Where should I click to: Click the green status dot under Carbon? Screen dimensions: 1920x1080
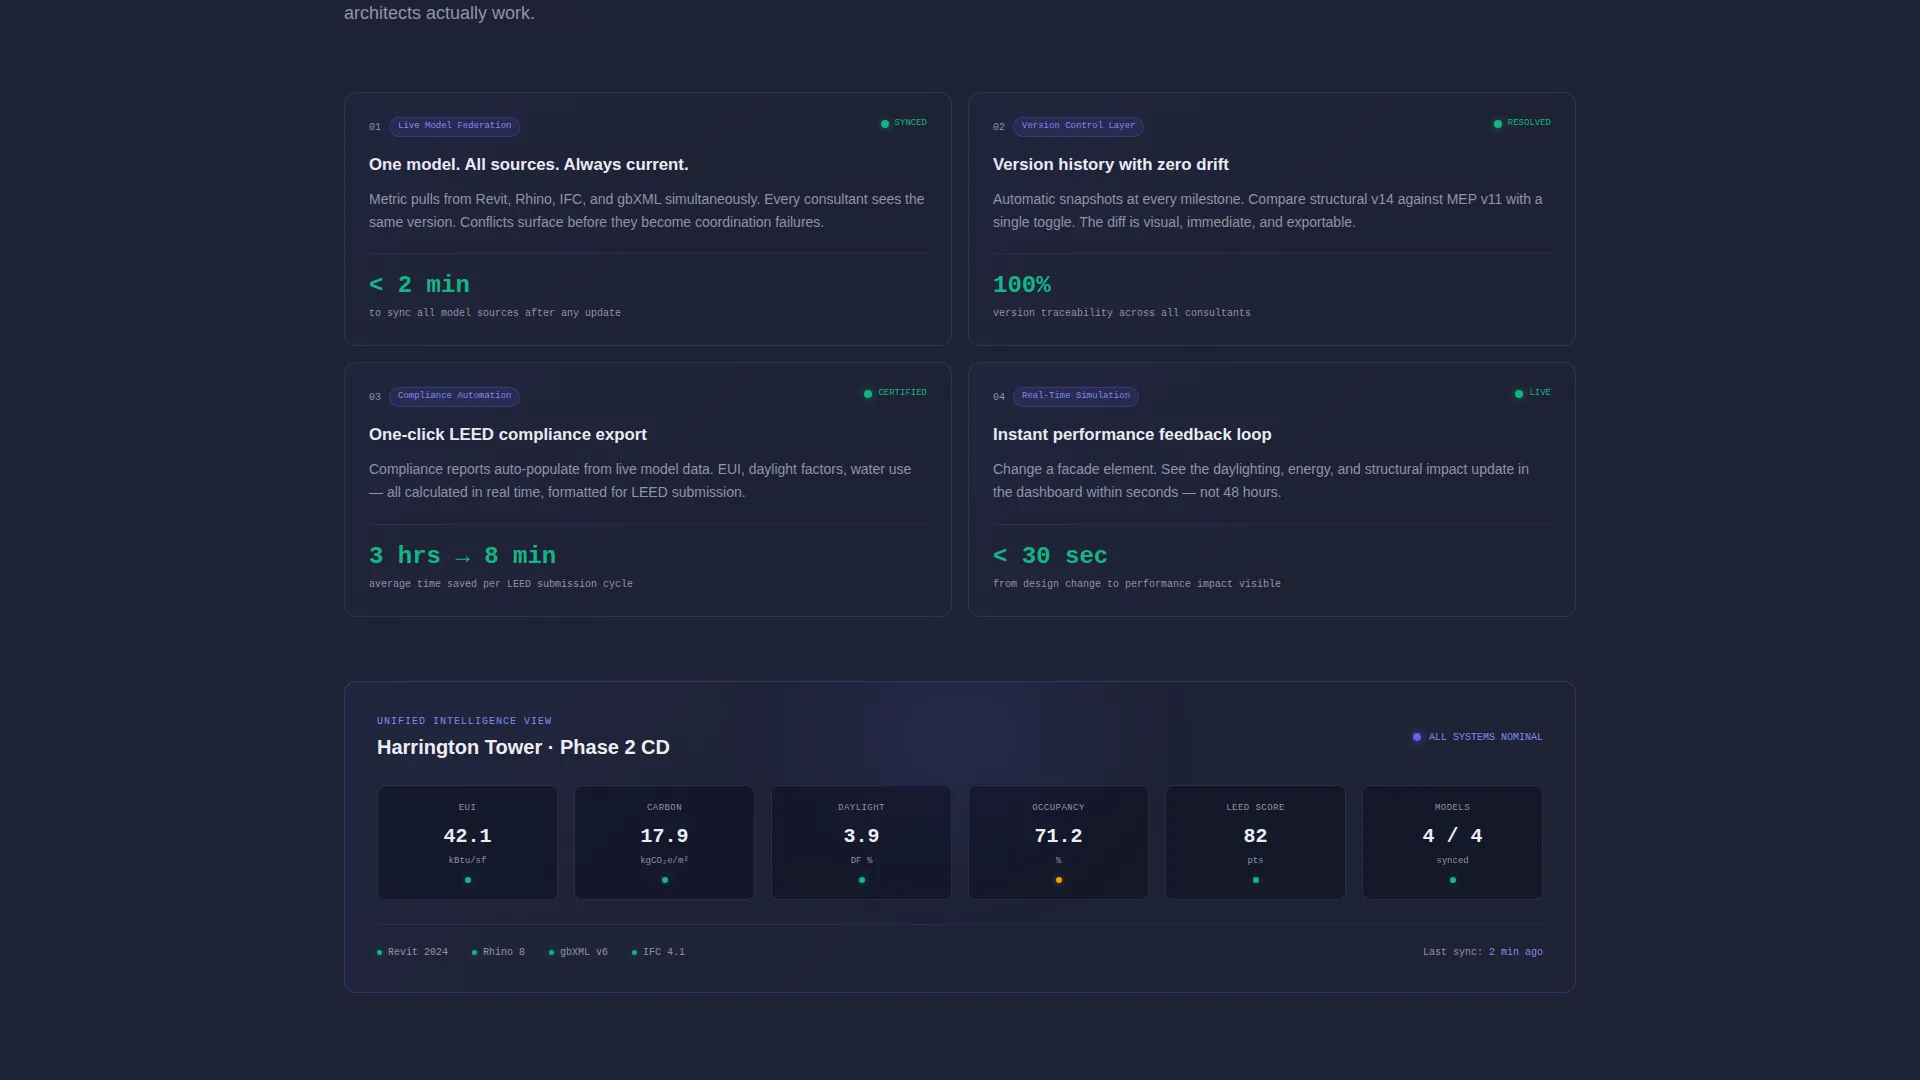(x=664, y=880)
